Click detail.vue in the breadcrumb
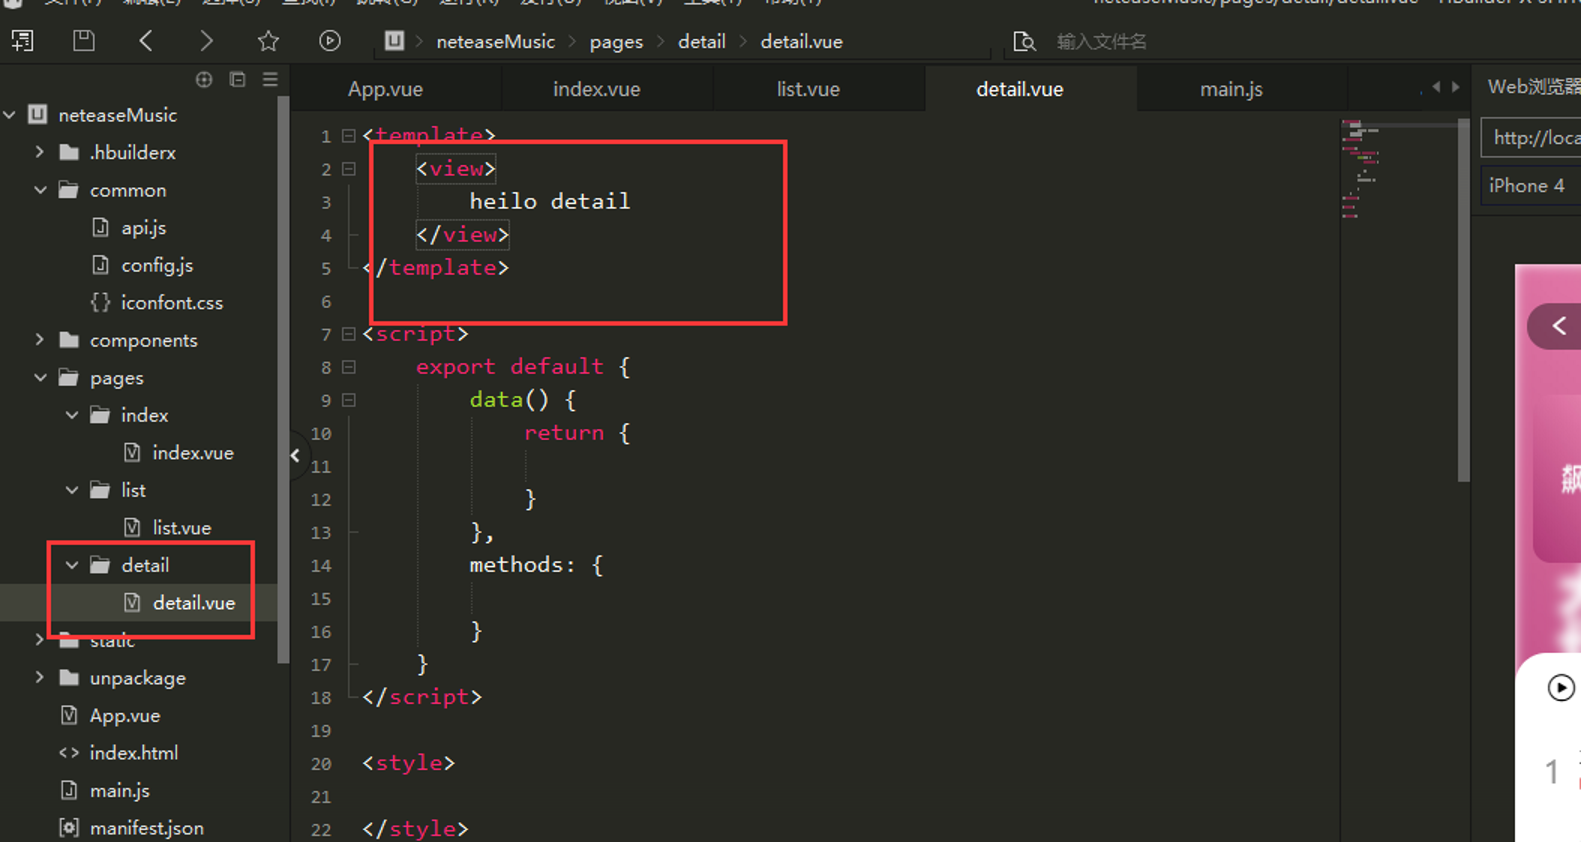 801,41
